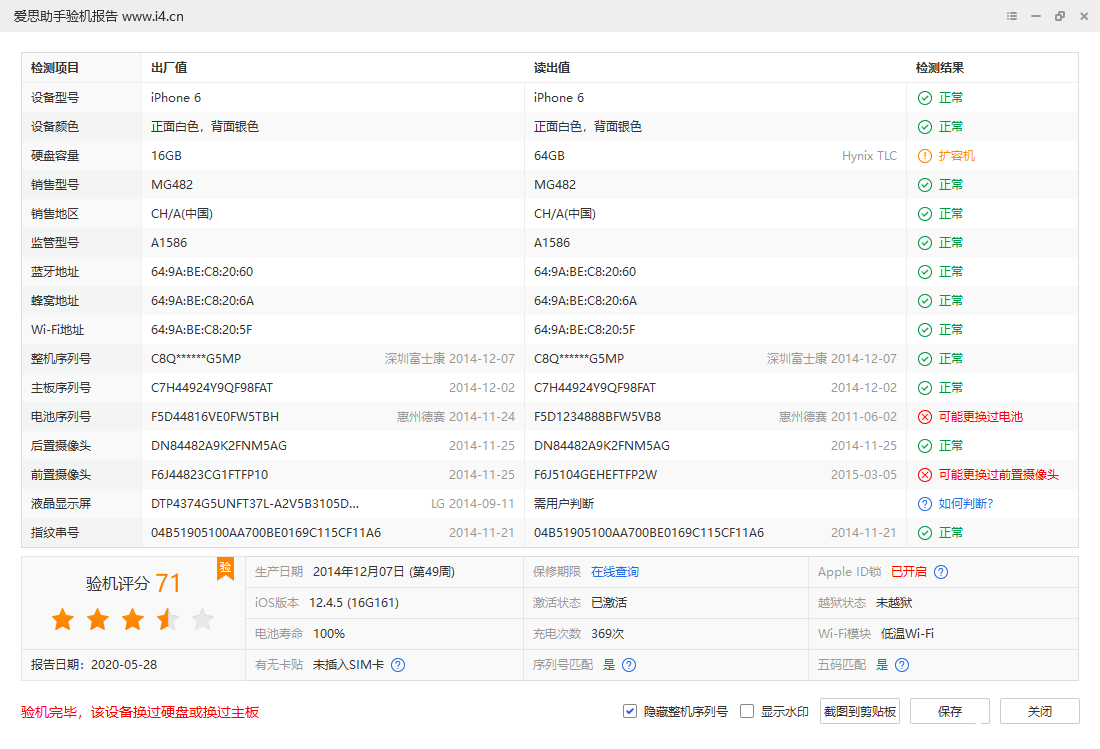Open the 如何判断? link for LCD screen

[965, 504]
